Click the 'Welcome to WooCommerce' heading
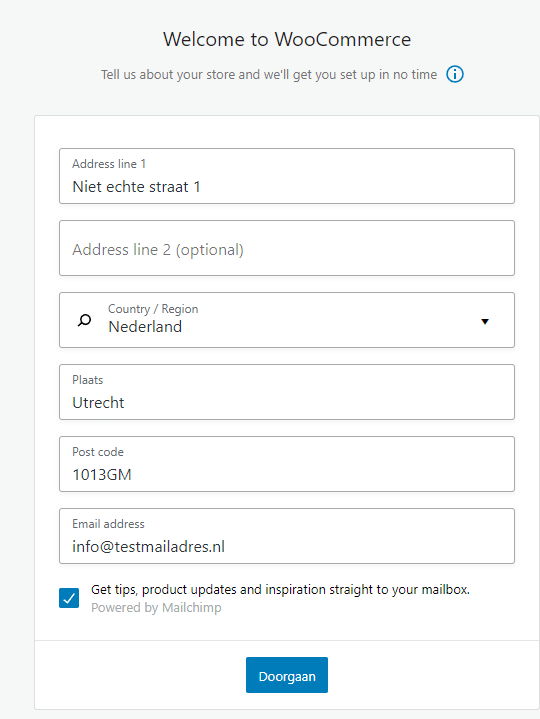 [287, 39]
